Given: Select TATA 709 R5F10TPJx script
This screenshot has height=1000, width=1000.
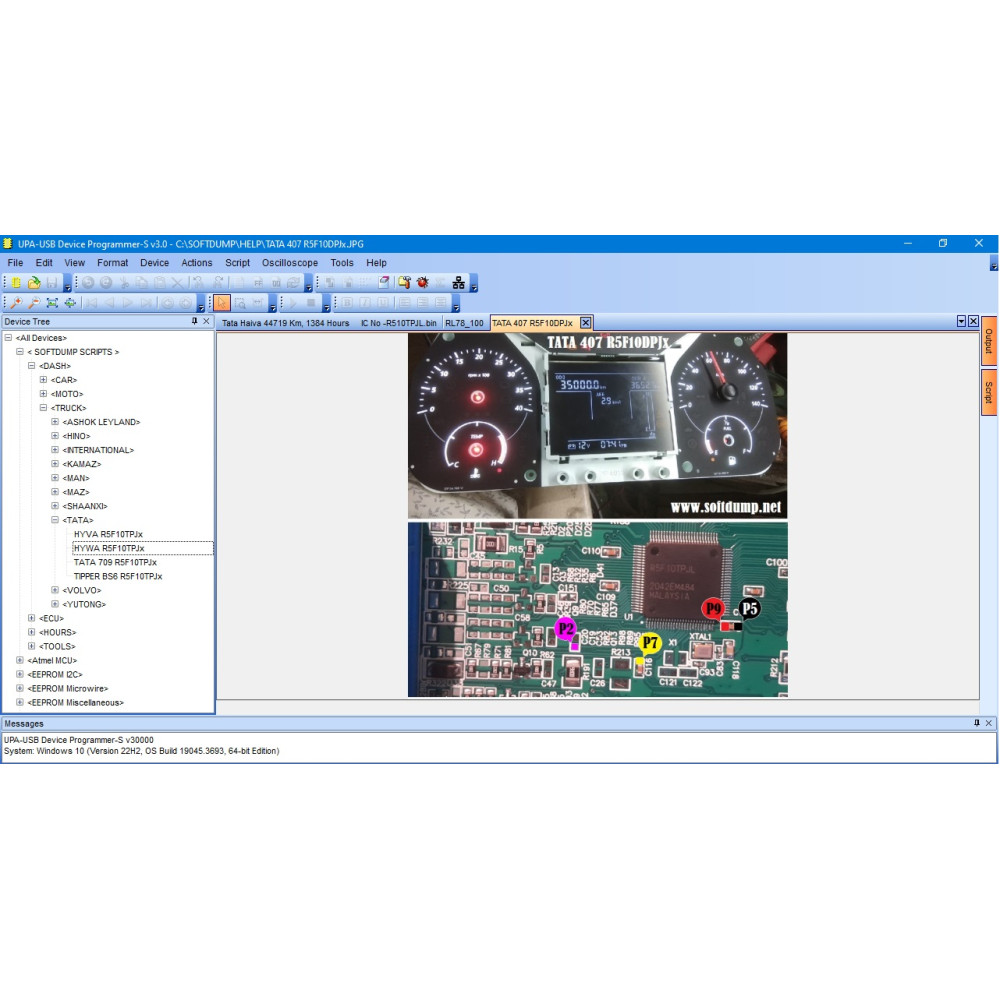Looking at the screenshot, I should point(115,562).
